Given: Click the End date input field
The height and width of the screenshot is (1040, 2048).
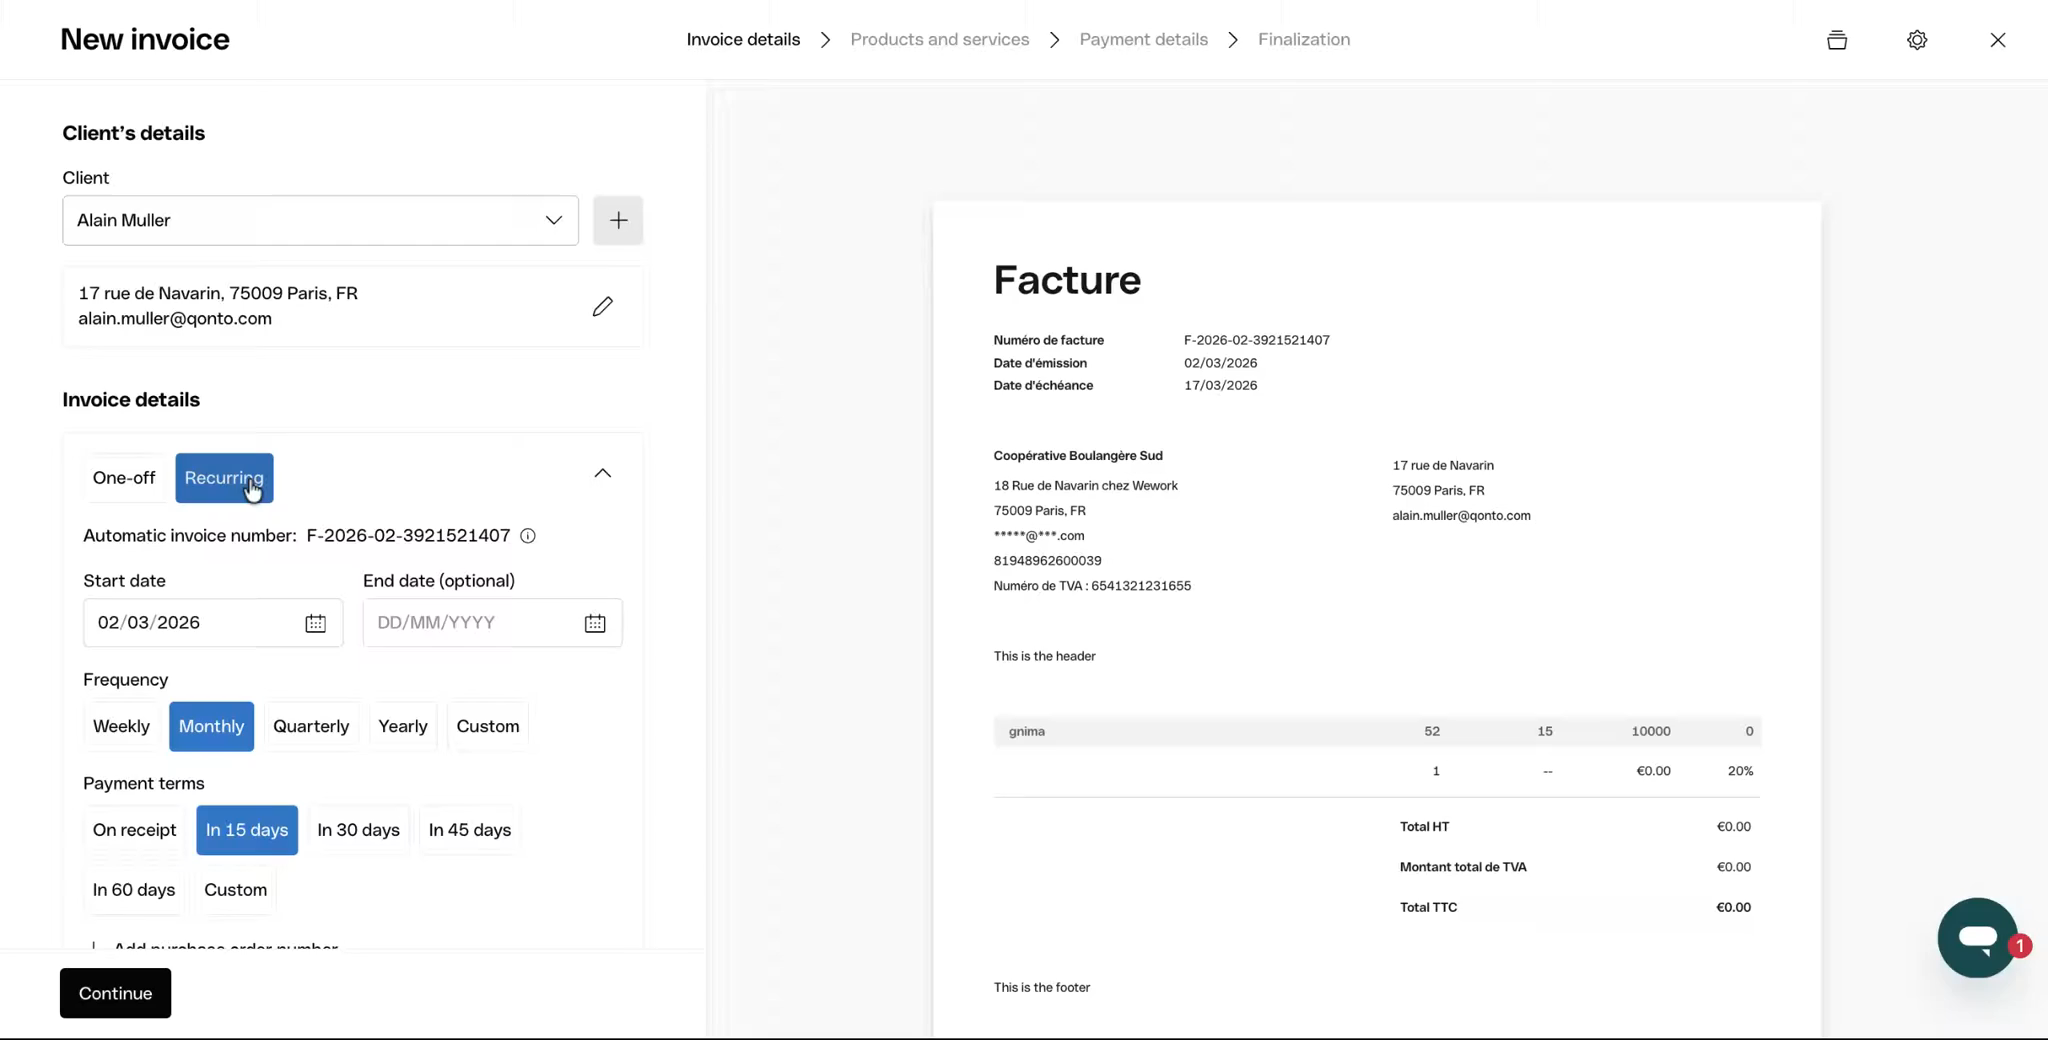Looking at the screenshot, I should [x=470, y=623].
